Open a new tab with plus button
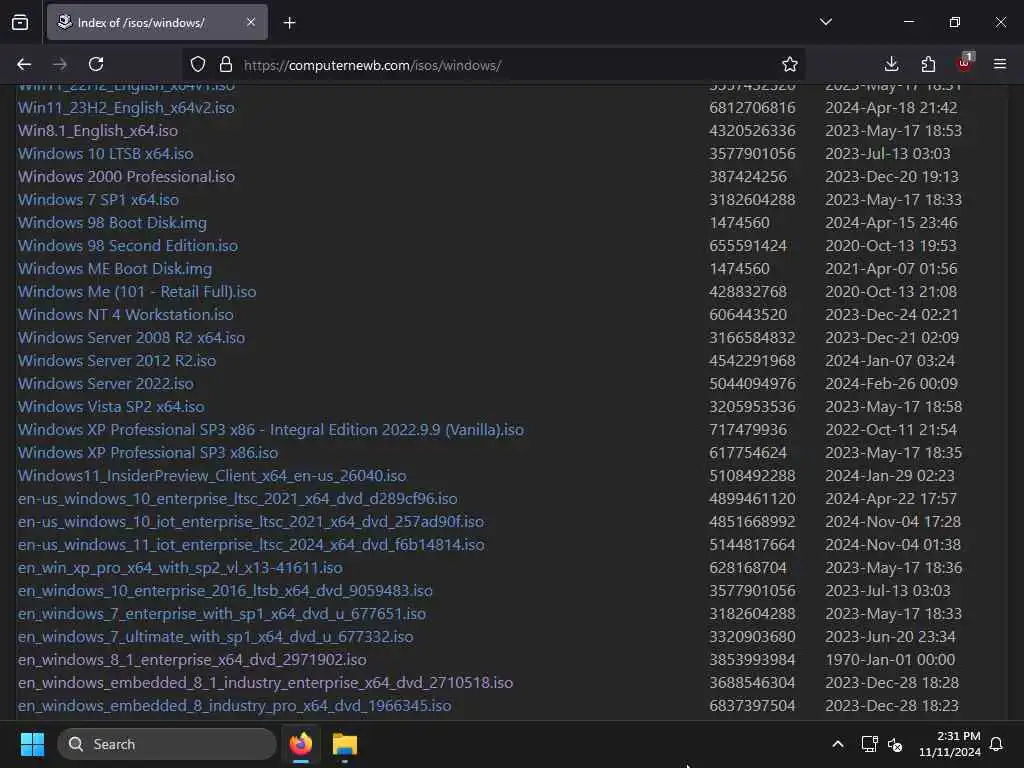This screenshot has height=768, width=1024. click(x=289, y=23)
